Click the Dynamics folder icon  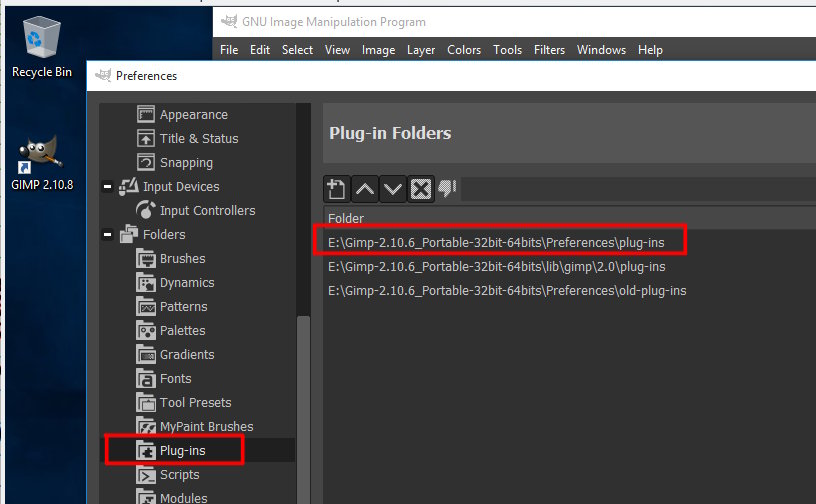(x=146, y=282)
